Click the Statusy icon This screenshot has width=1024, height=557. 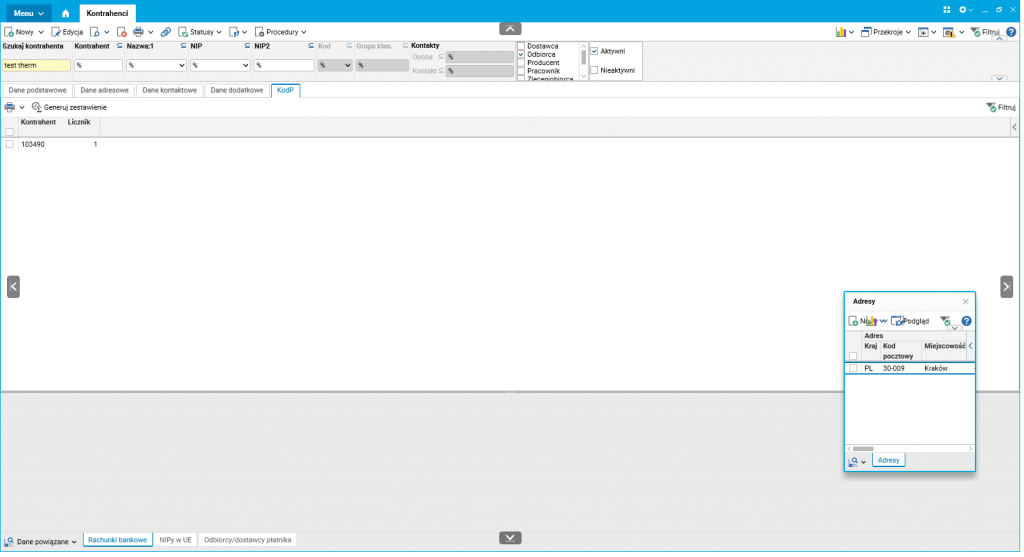point(183,32)
